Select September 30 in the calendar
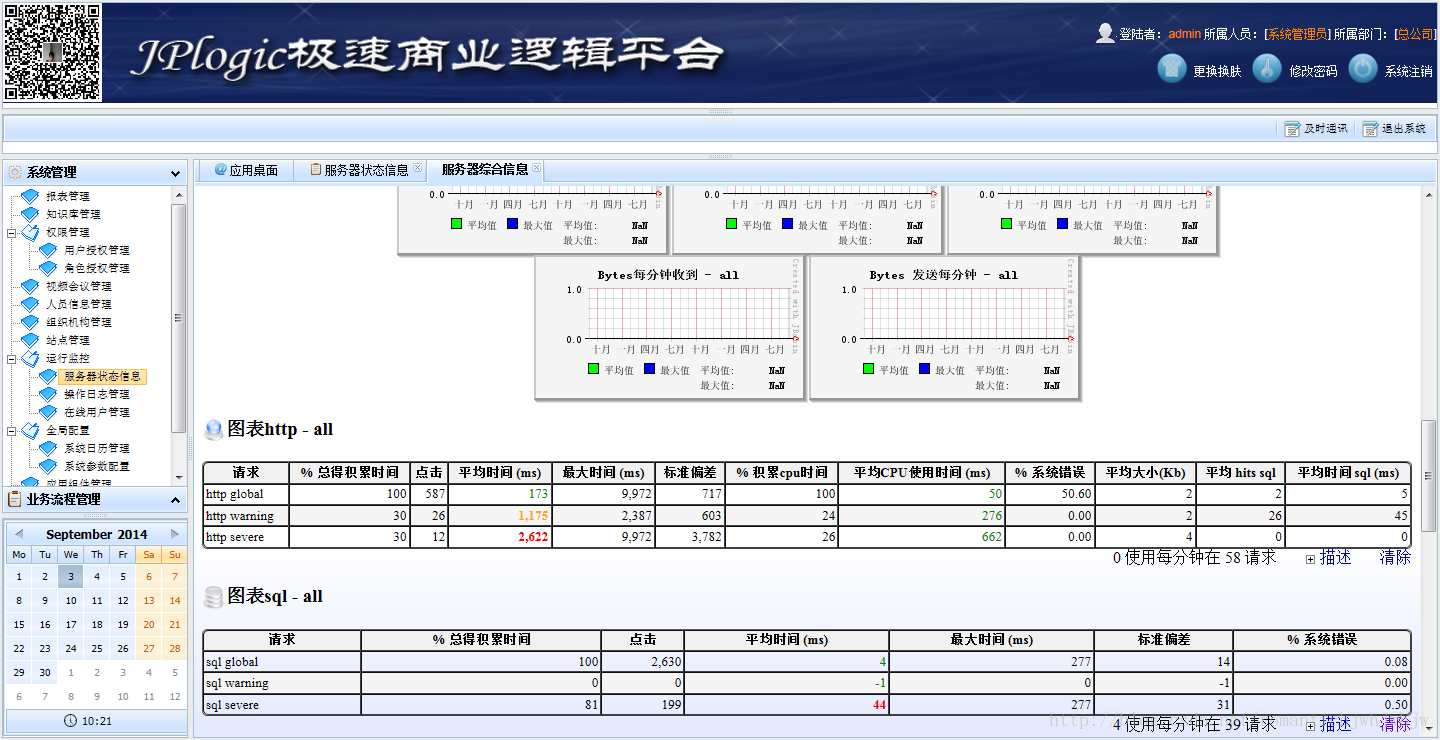The width and height of the screenshot is (1440, 740). click(45, 672)
